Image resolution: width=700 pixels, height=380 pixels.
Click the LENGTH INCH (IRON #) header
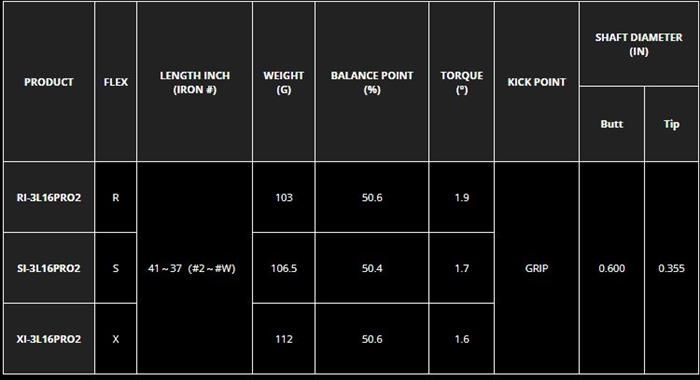coord(195,82)
